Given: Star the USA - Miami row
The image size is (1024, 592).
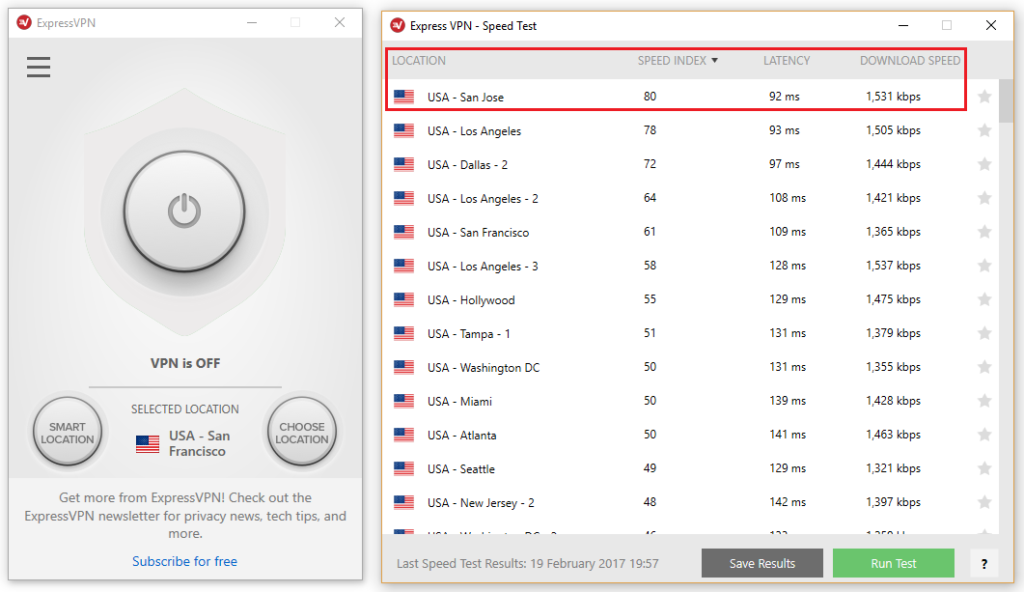Looking at the screenshot, I should pyautogui.click(x=984, y=401).
